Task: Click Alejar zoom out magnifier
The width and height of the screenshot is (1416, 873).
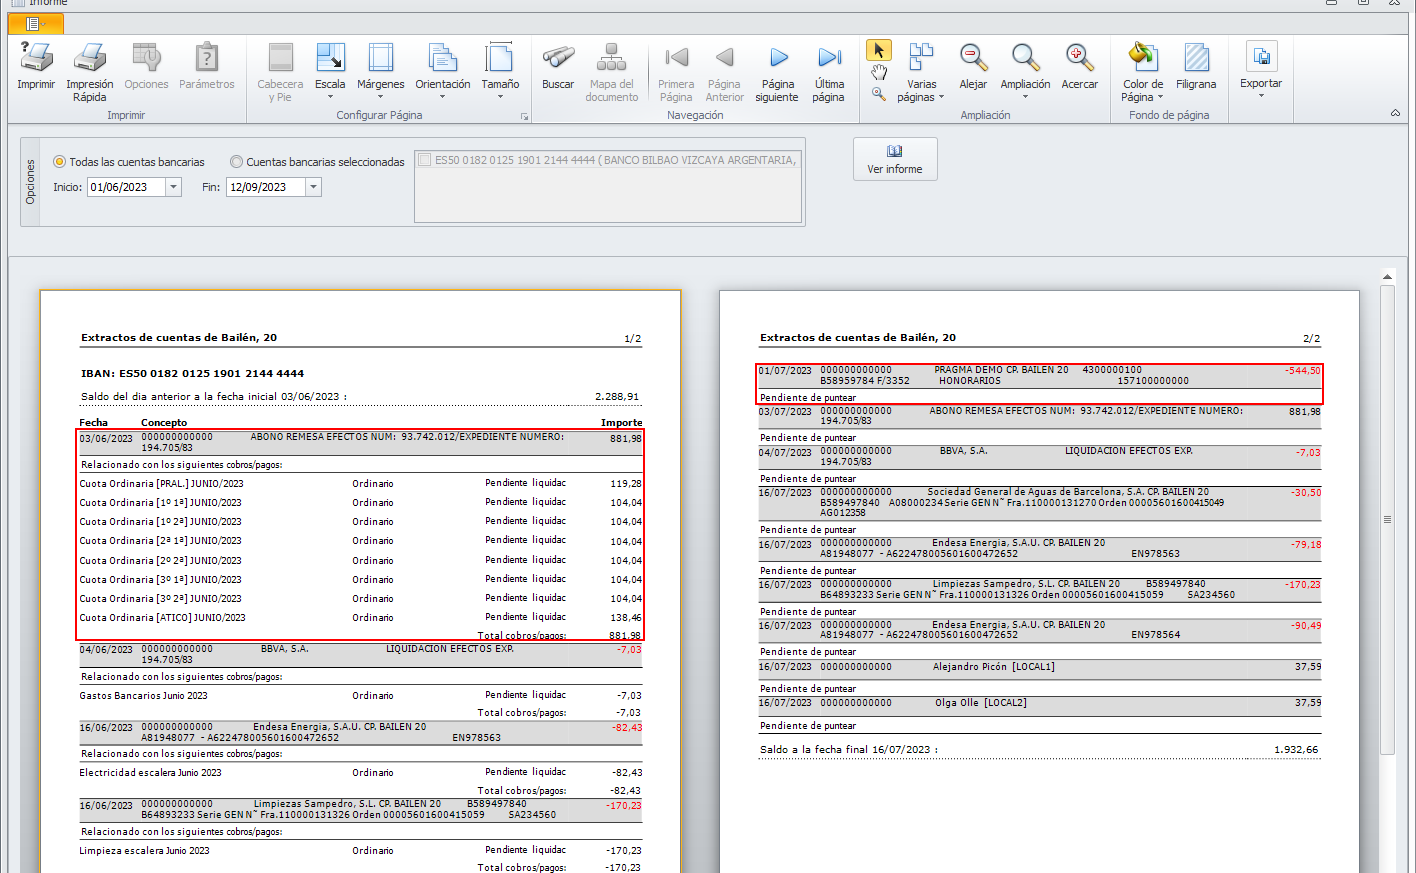Action: [x=973, y=60]
